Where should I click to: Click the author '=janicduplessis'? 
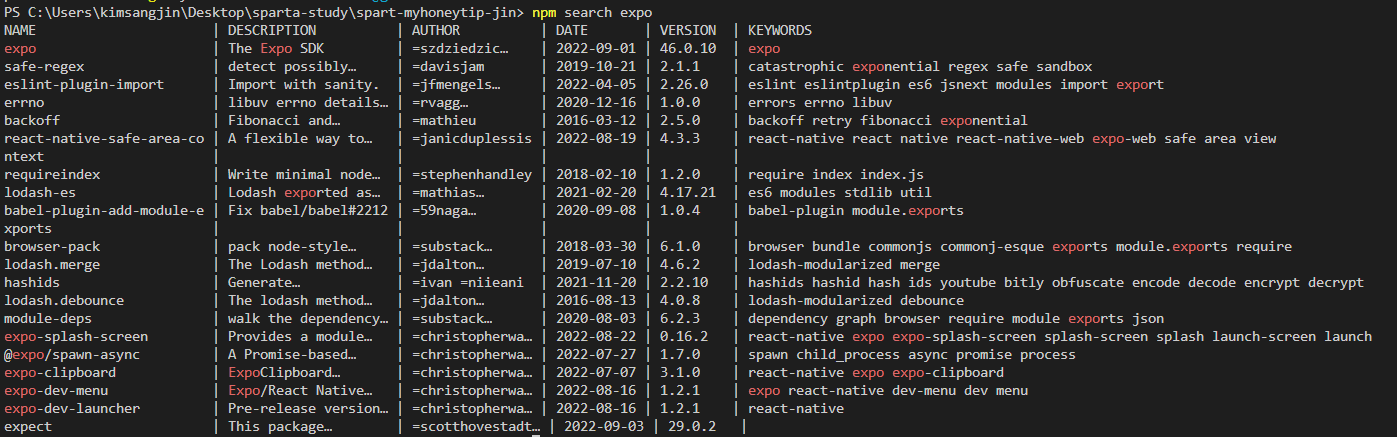471,138
